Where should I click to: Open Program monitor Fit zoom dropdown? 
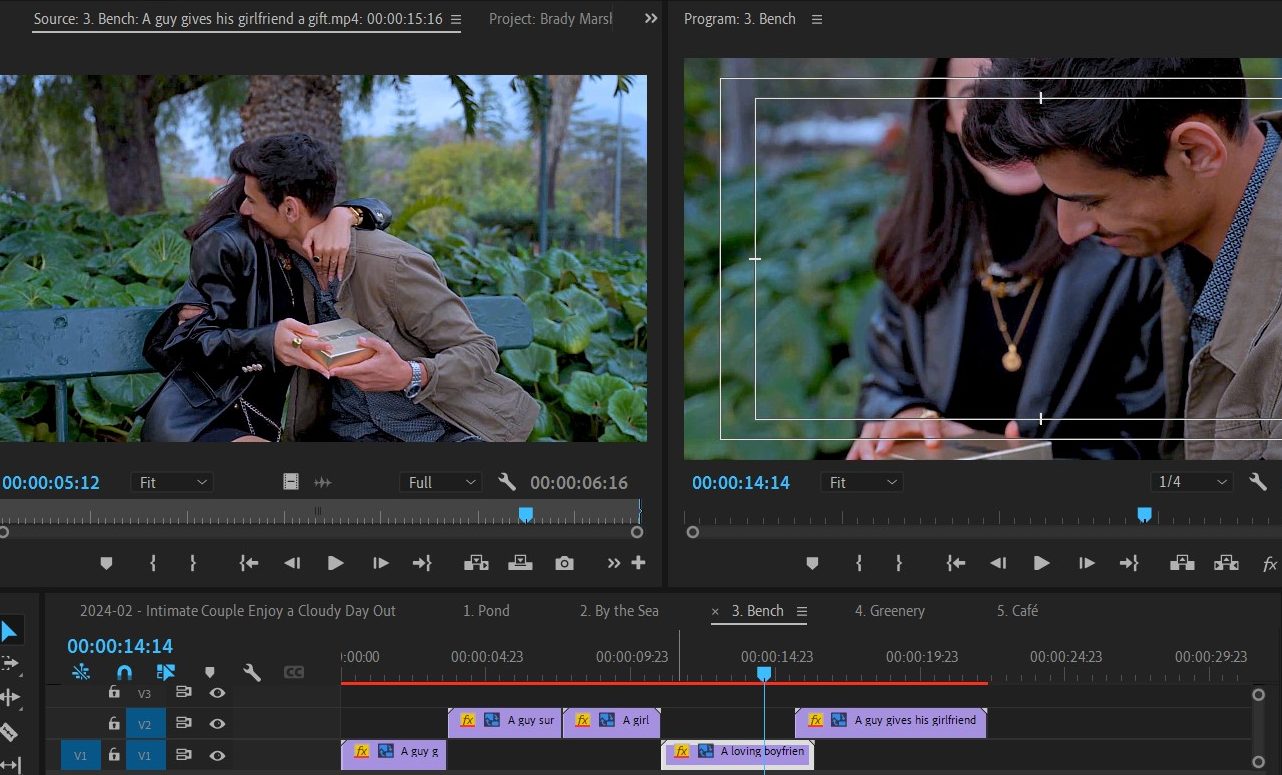[x=862, y=482]
